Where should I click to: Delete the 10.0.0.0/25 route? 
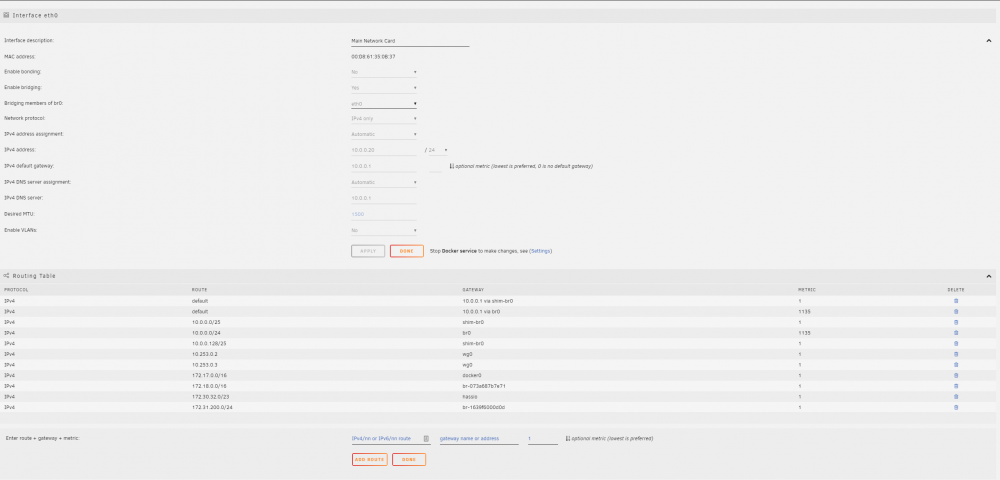tap(955, 322)
